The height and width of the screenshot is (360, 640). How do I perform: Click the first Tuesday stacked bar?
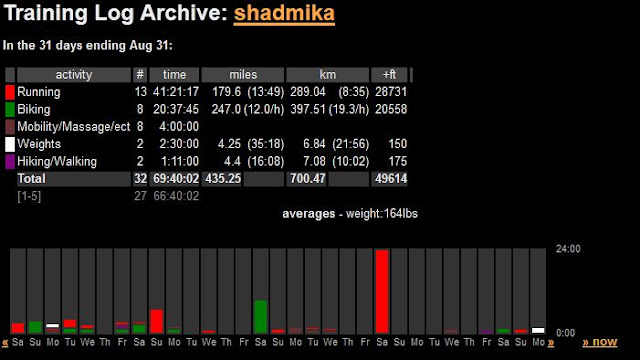[x=70, y=327]
